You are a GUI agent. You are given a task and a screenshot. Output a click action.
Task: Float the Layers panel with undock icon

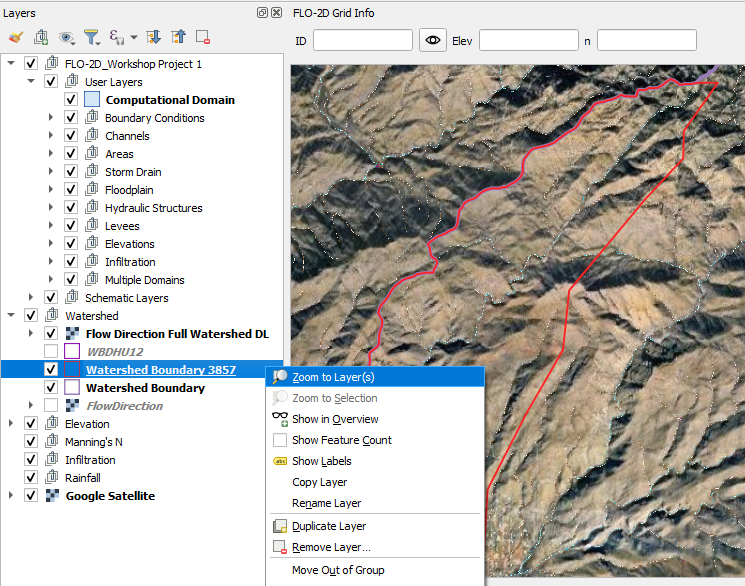pyautogui.click(x=263, y=13)
